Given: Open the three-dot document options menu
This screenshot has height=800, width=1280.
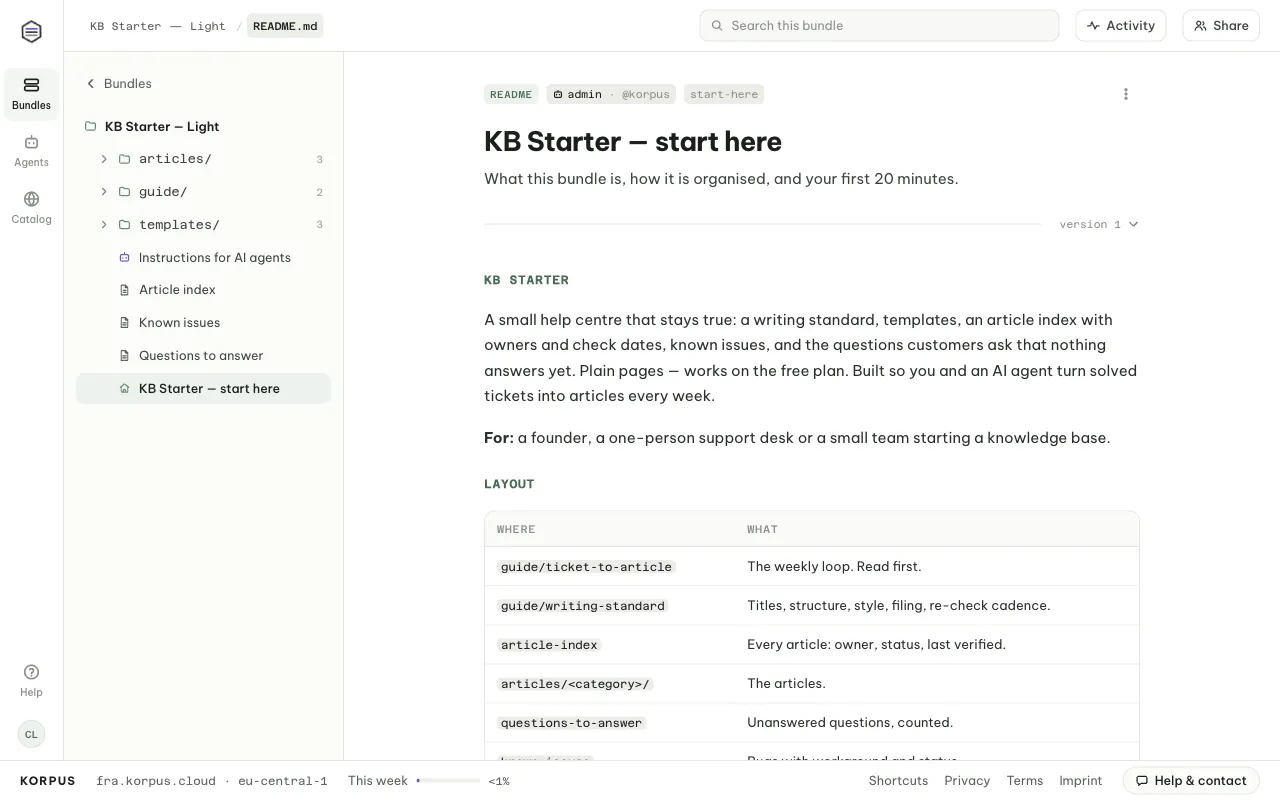Looking at the screenshot, I should [1126, 94].
